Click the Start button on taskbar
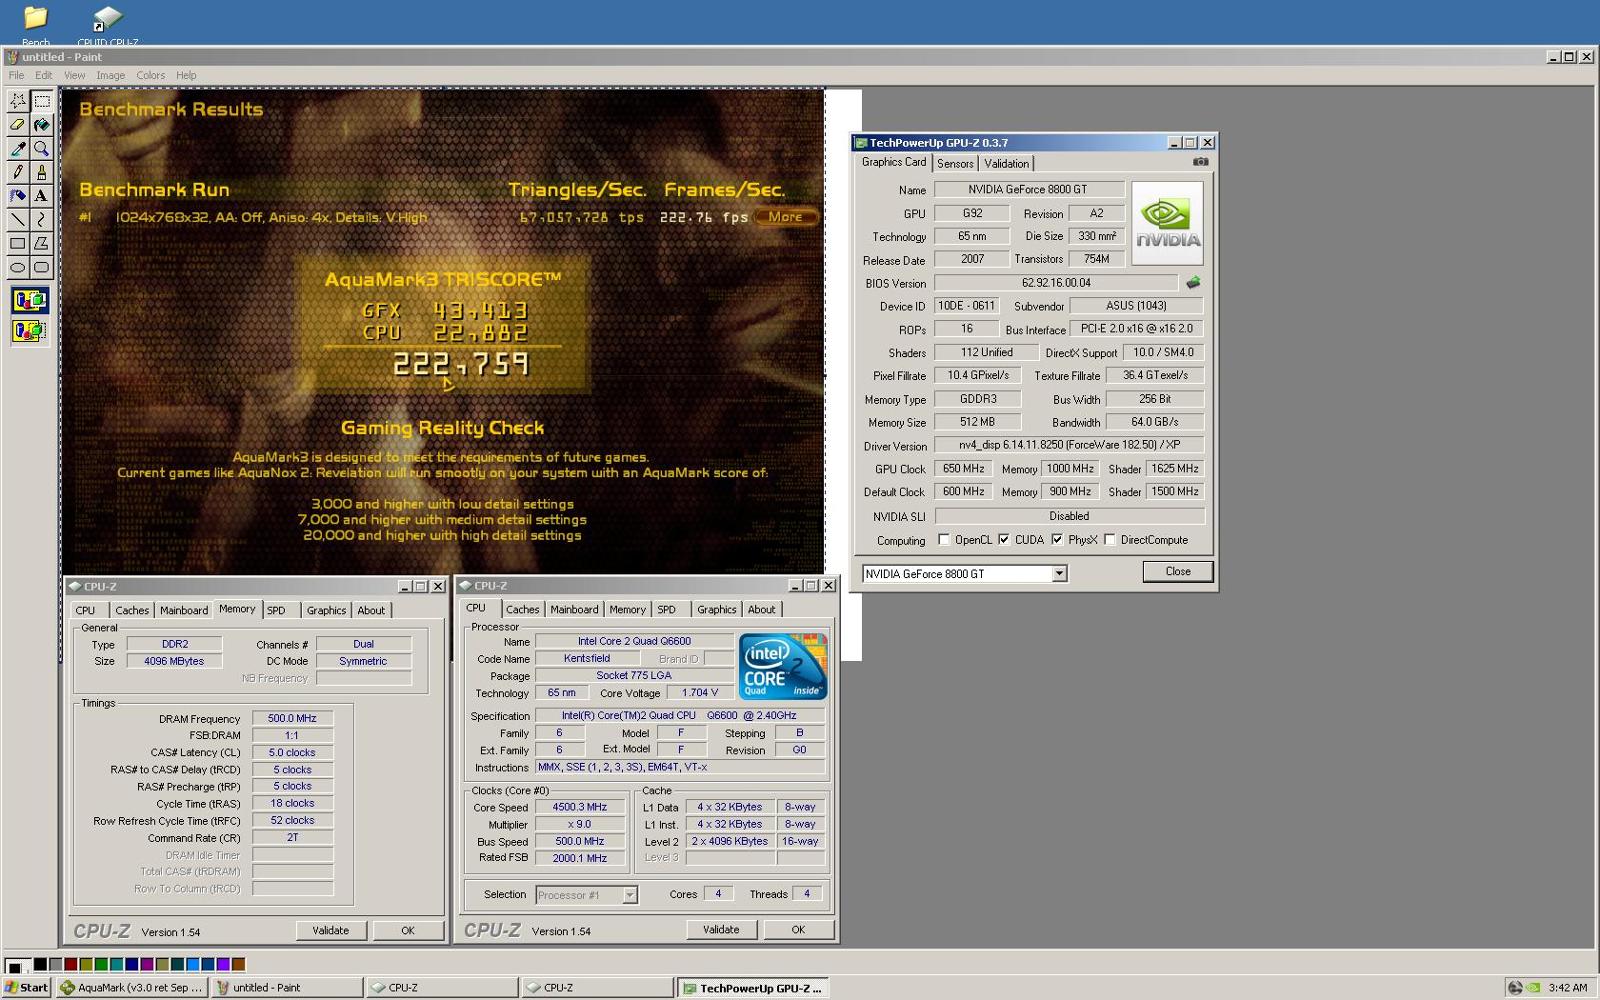Viewport: 1600px width, 1000px height. [x=26, y=987]
